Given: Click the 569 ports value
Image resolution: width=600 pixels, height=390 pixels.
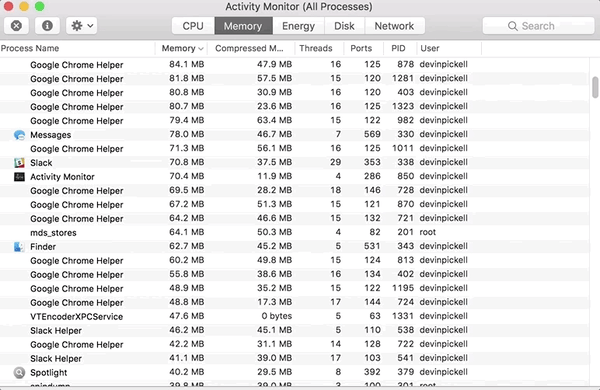Looking at the screenshot, I should [372, 134].
